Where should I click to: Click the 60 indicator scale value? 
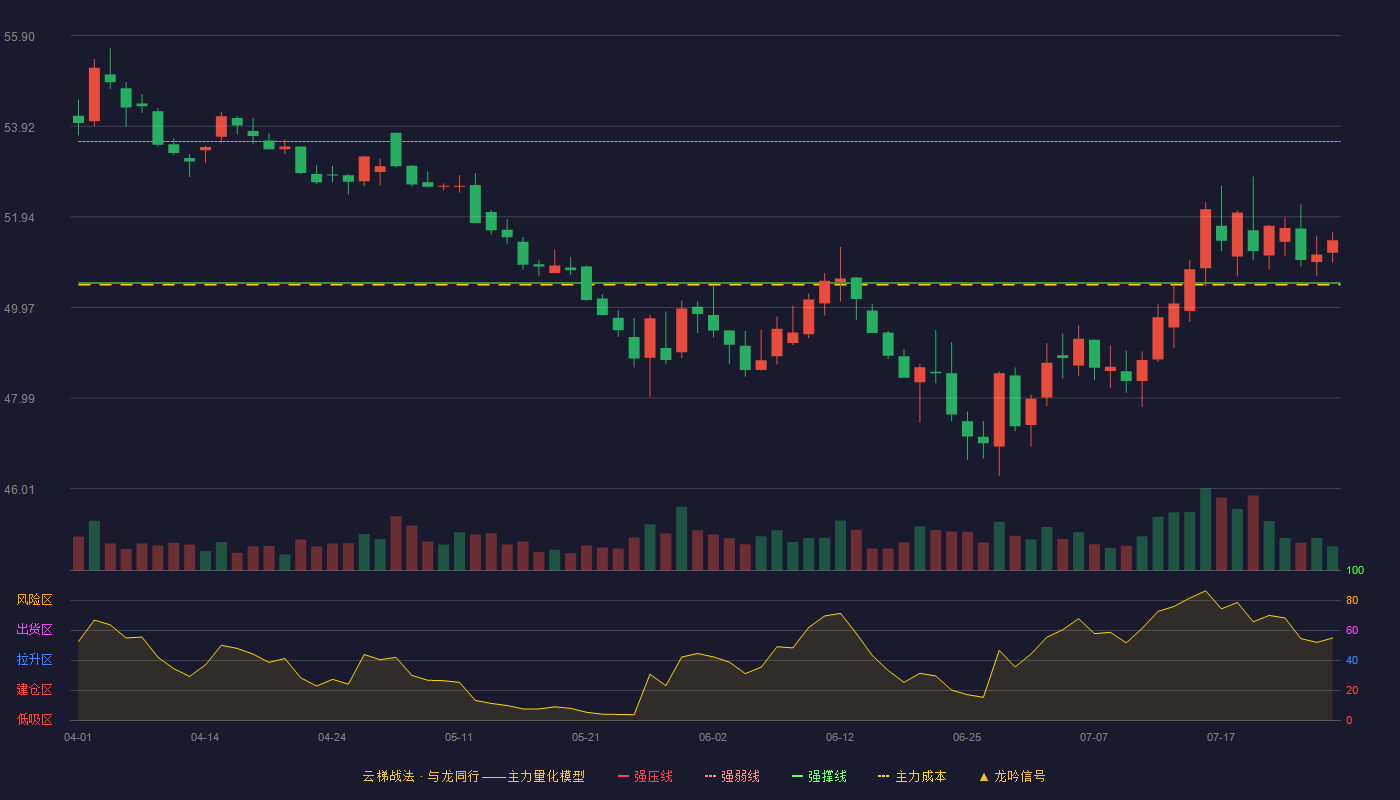(1352, 630)
